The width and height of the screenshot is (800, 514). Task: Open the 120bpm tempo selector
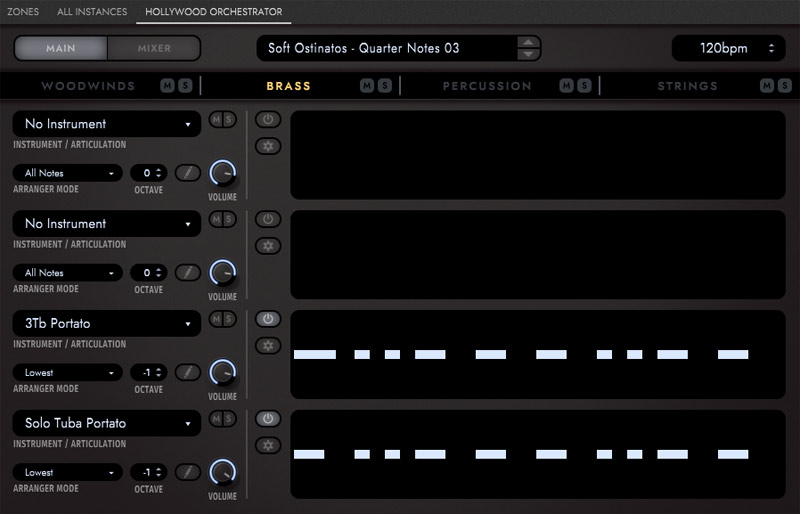pyautogui.click(x=729, y=48)
